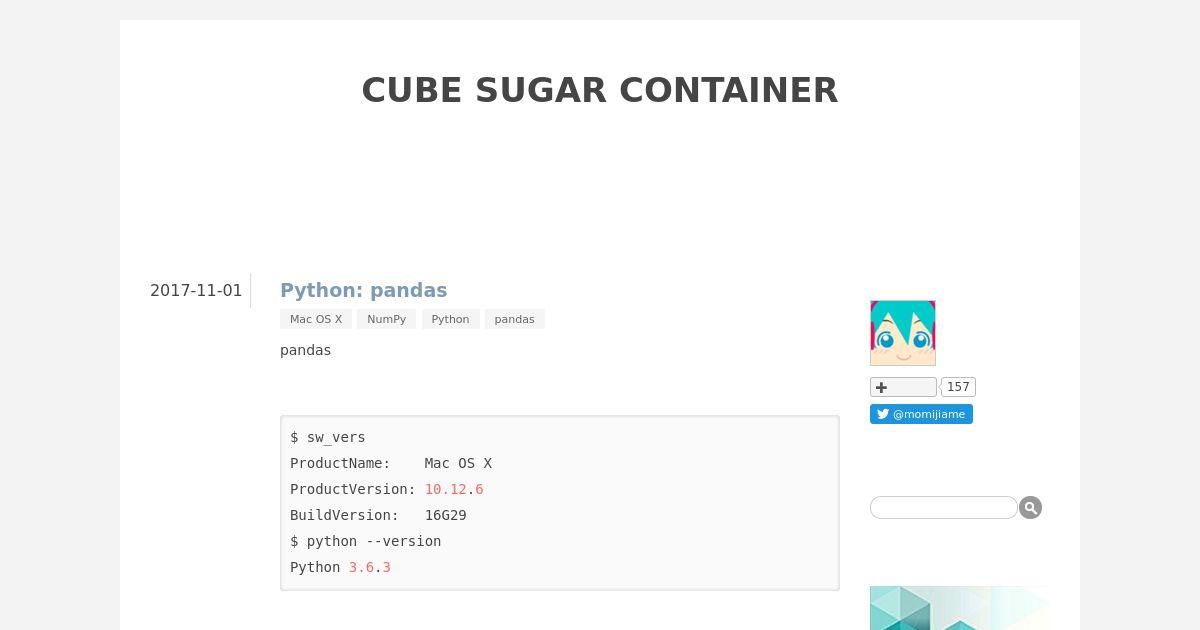Focus the blog search input field
Viewport: 1200px width, 630px height.
(944, 508)
